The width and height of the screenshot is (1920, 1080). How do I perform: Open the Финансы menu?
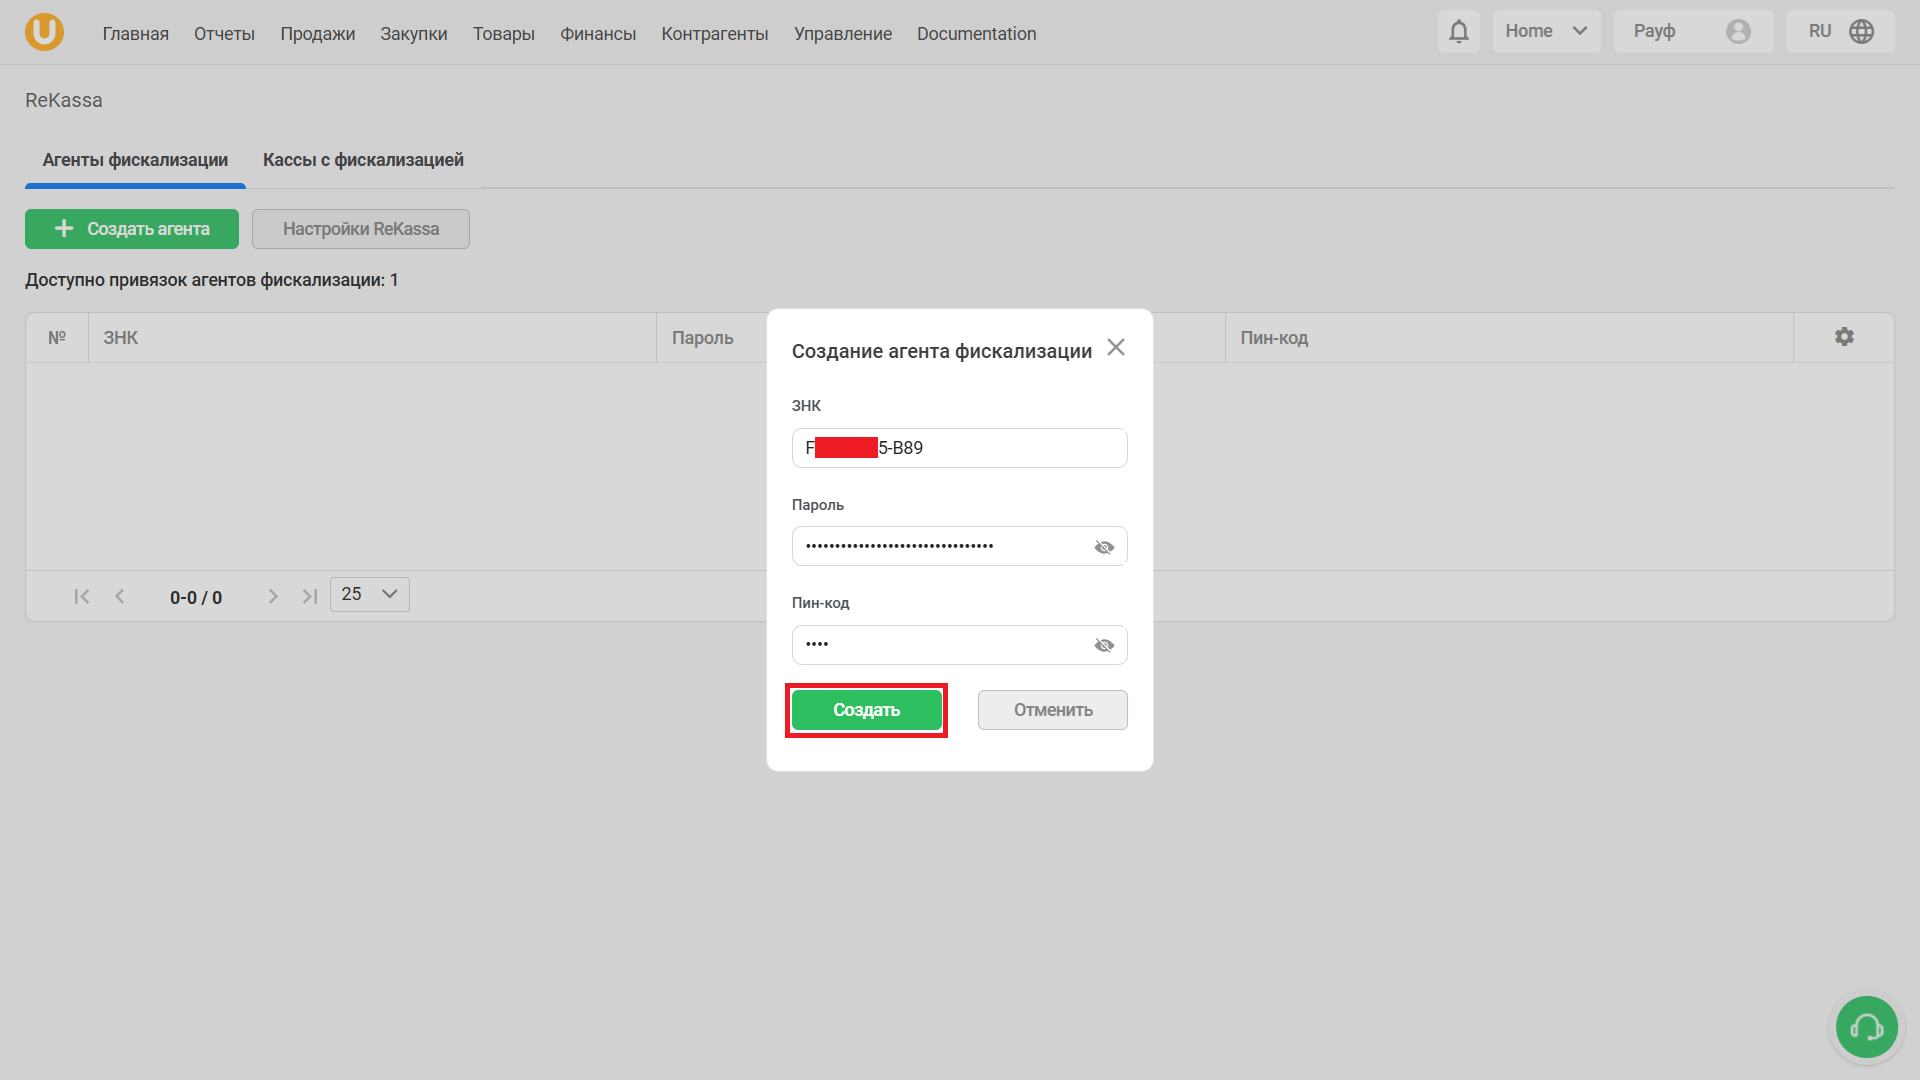coord(598,34)
